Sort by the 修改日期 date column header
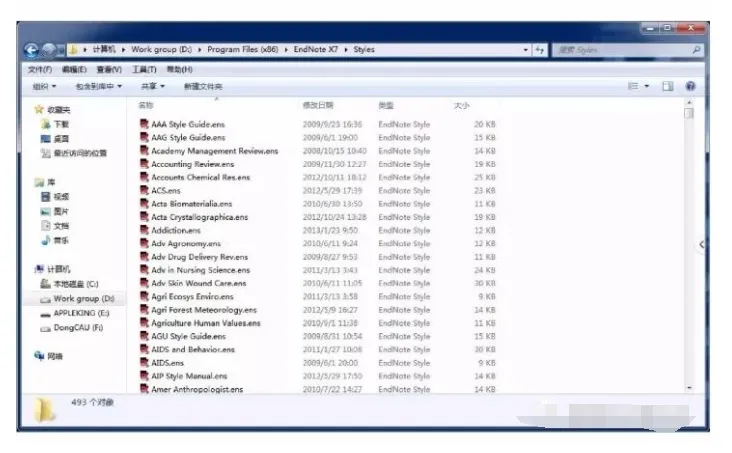The width and height of the screenshot is (732, 453). [318, 105]
